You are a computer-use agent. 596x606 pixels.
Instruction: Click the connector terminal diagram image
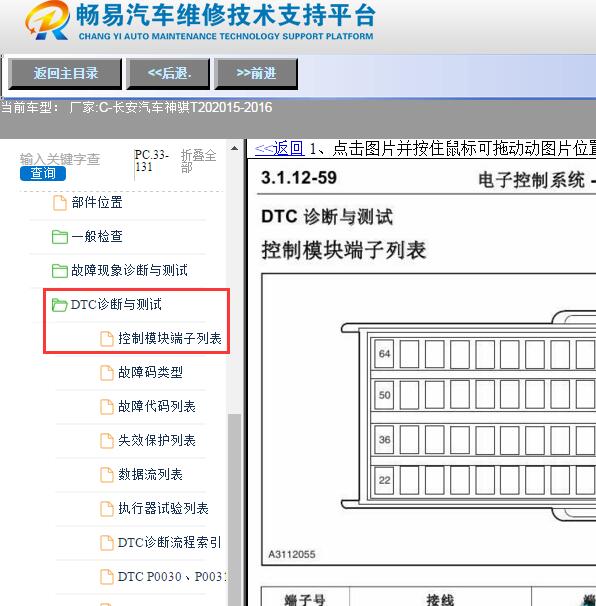pos(429,420)
